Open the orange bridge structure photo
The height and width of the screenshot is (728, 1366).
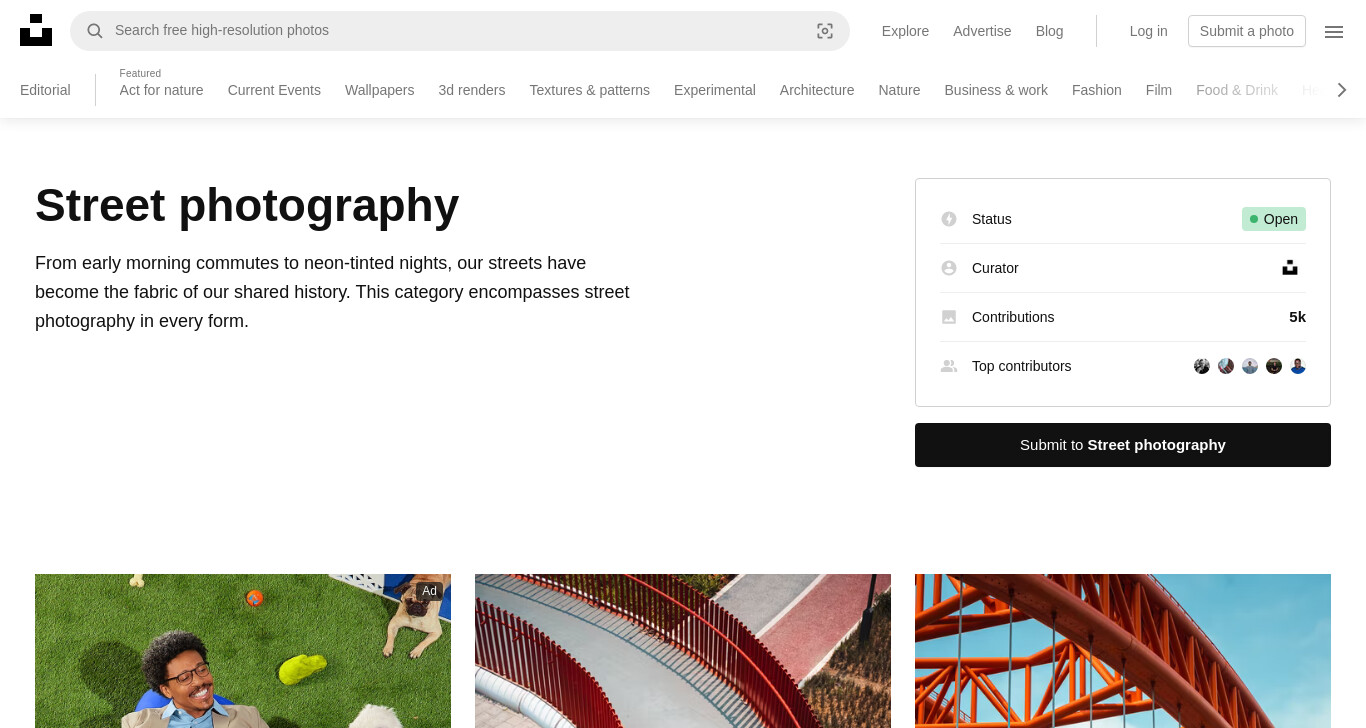[1123, 651]
